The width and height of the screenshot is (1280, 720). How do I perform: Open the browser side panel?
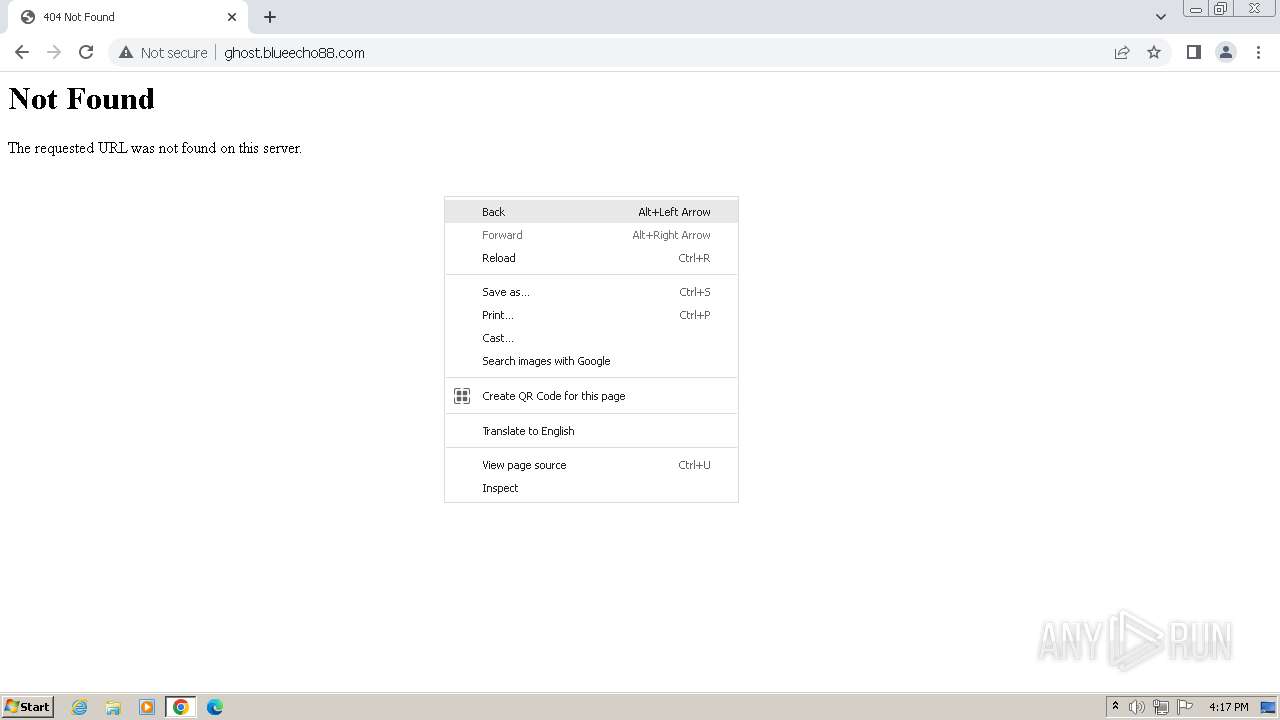click(1193, 52)
